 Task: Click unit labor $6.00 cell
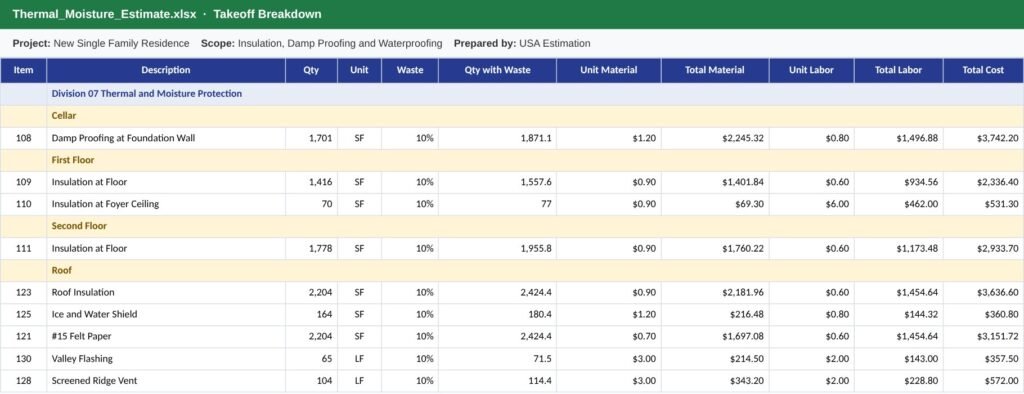tap(812, 204)
